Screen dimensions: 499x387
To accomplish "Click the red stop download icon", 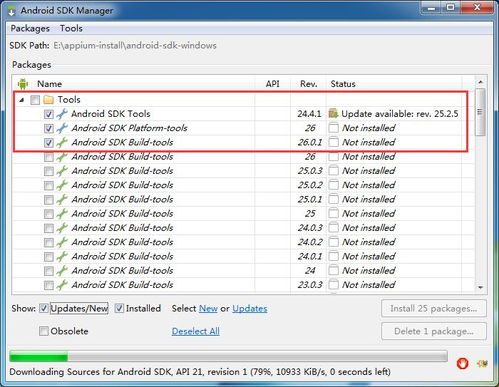I will (x=462, y=363).
